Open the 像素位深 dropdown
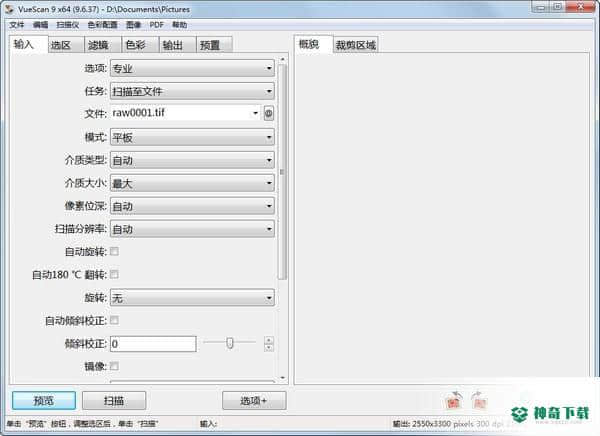This screenshot has width=600, height=436. (x=192, y=206)
